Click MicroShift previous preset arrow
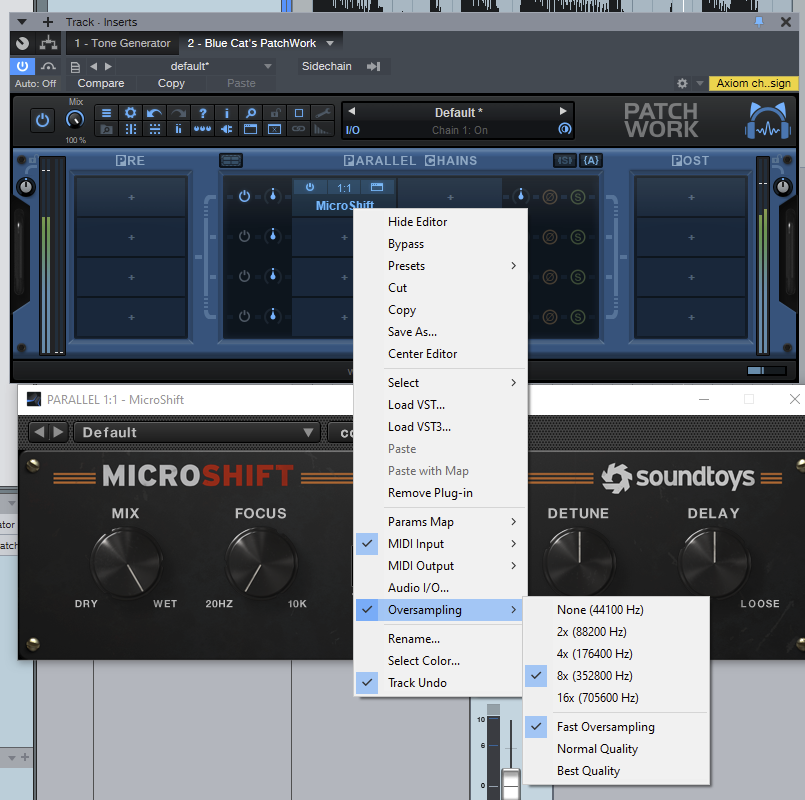The image size is (805, 800). tap(39, 432)
